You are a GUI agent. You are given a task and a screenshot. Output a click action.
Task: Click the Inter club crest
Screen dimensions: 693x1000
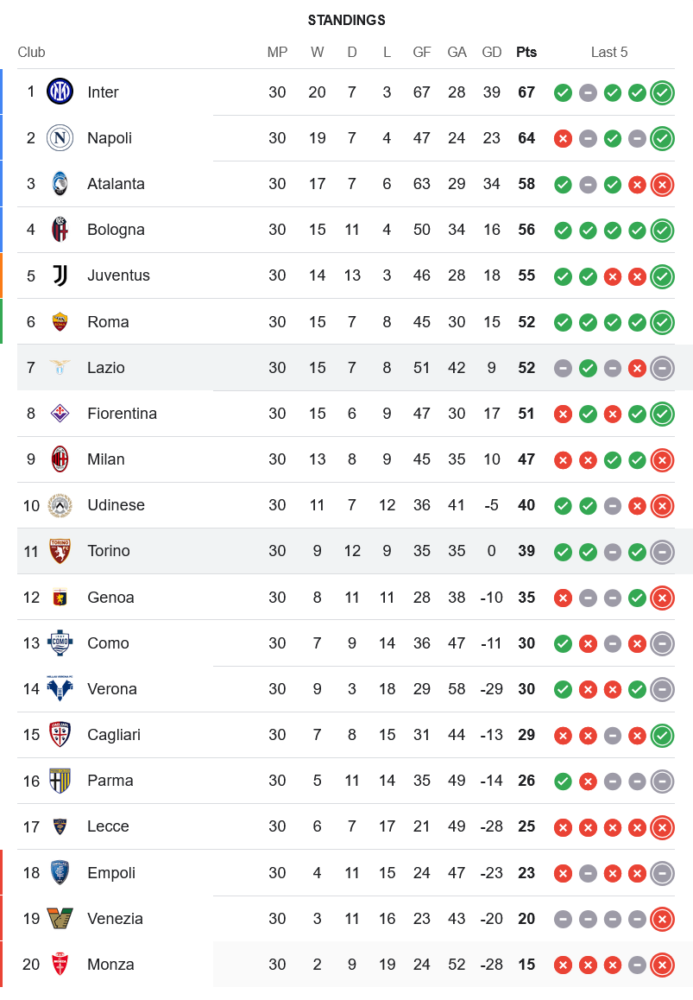tap(60, 92)
